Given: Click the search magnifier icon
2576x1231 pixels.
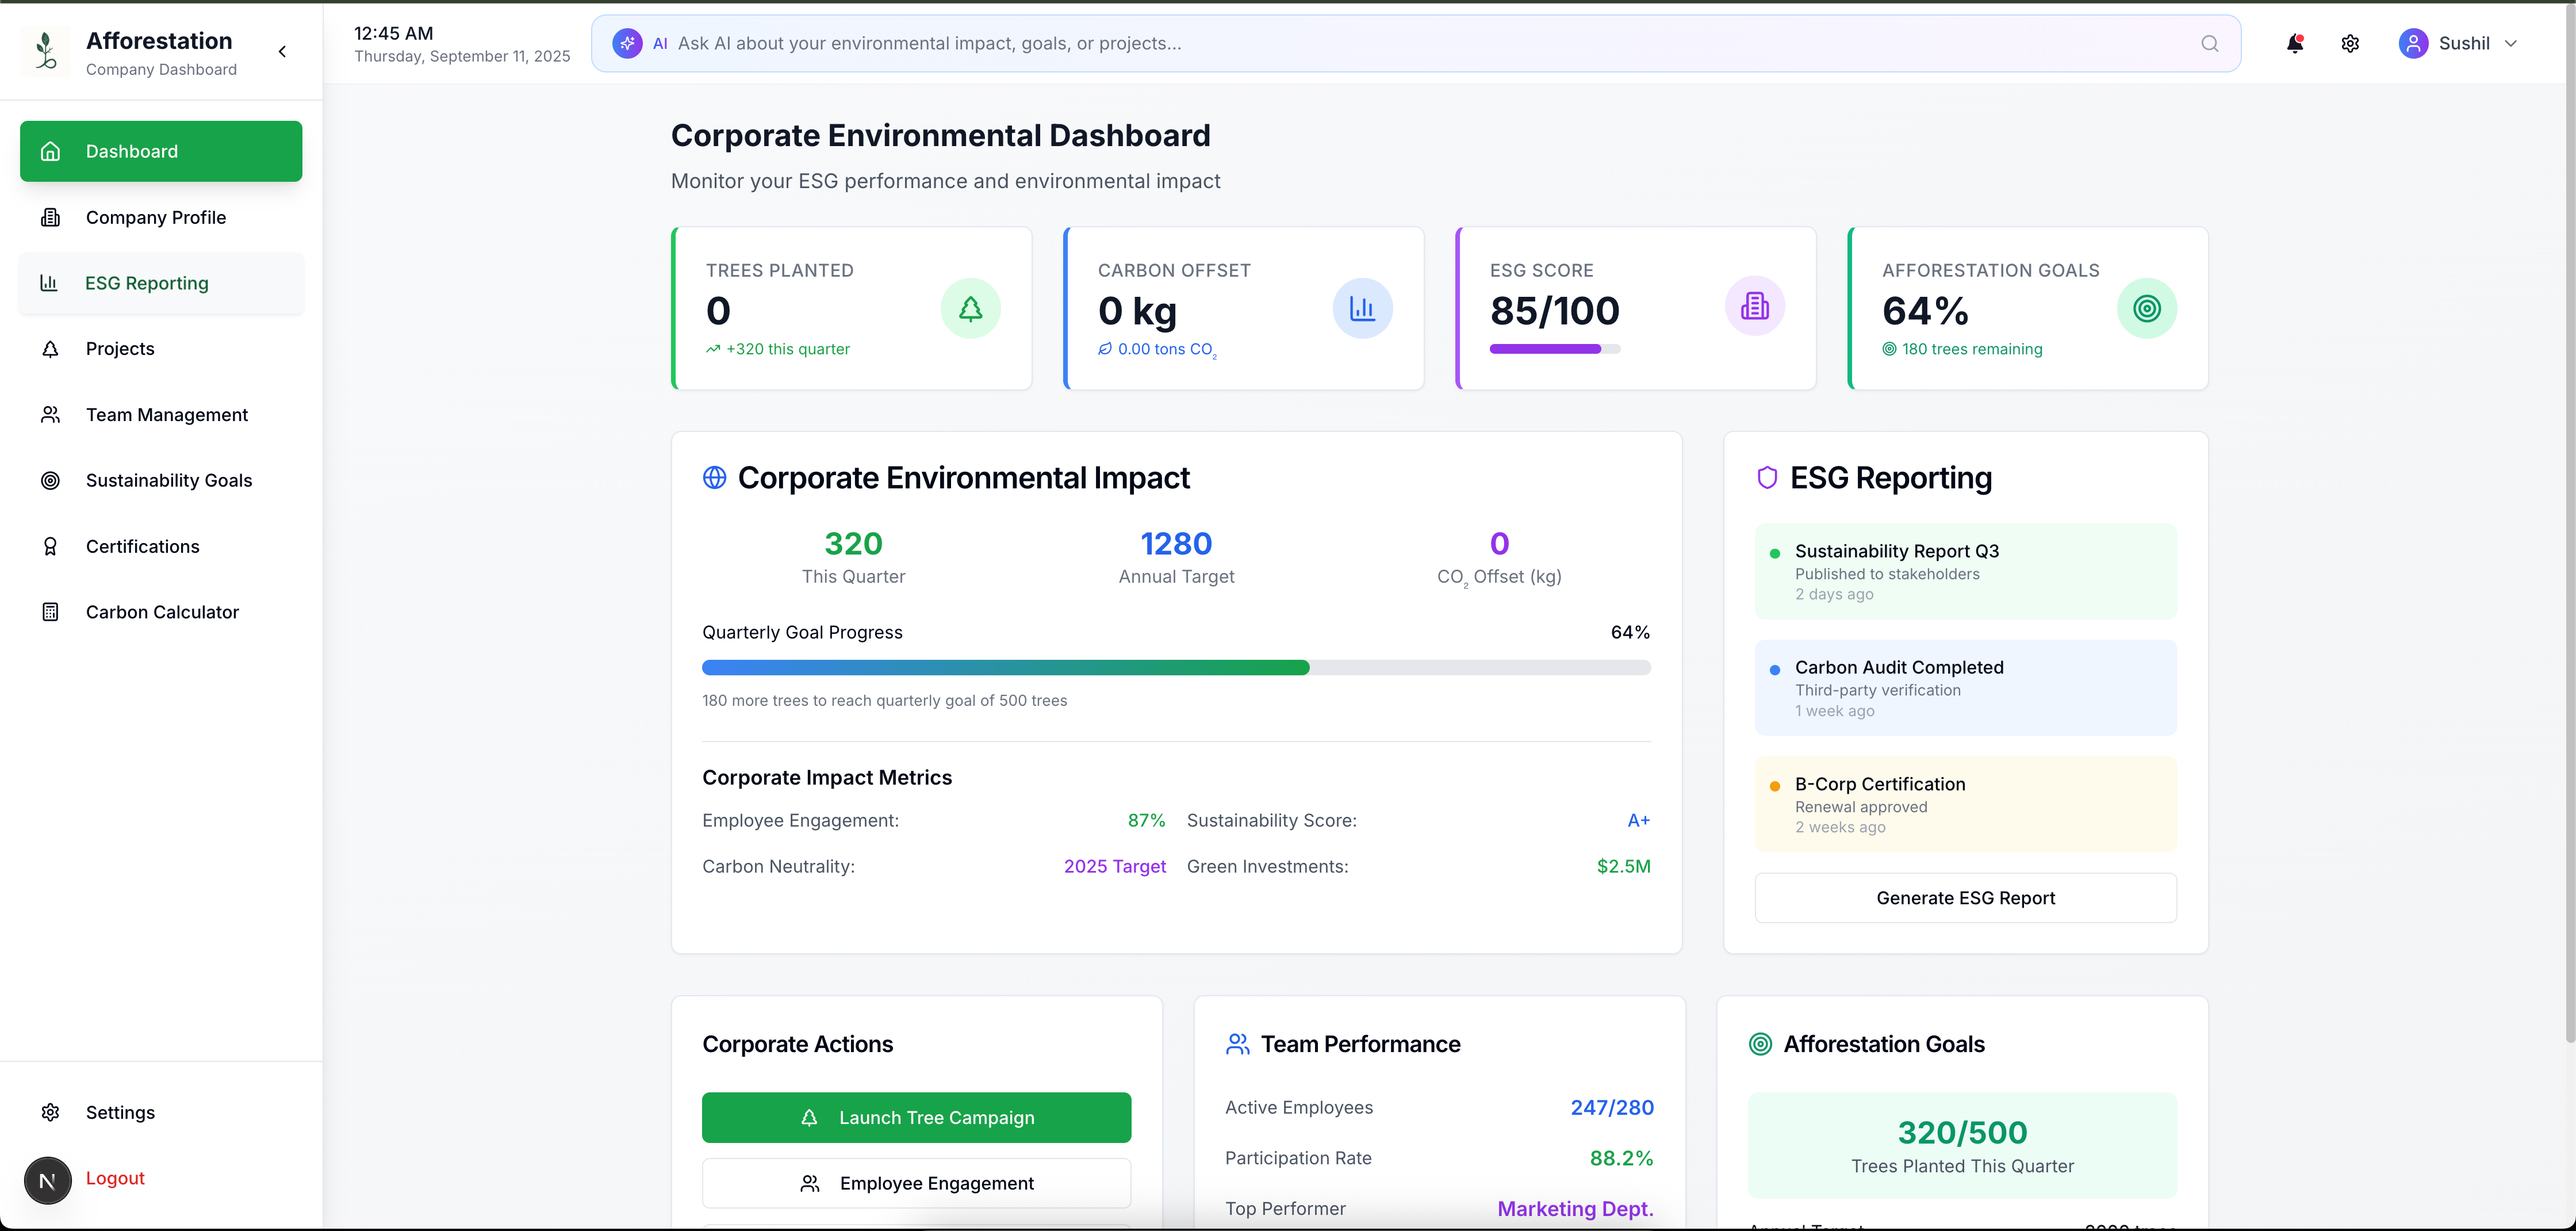Looking at the screenshot, I should [2210, 43].
